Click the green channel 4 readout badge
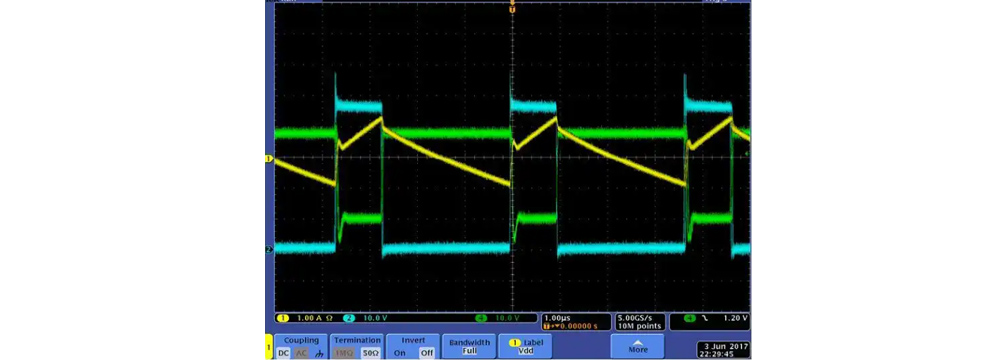This screenshot has width=1000, height=360. [x=480, y=317]
